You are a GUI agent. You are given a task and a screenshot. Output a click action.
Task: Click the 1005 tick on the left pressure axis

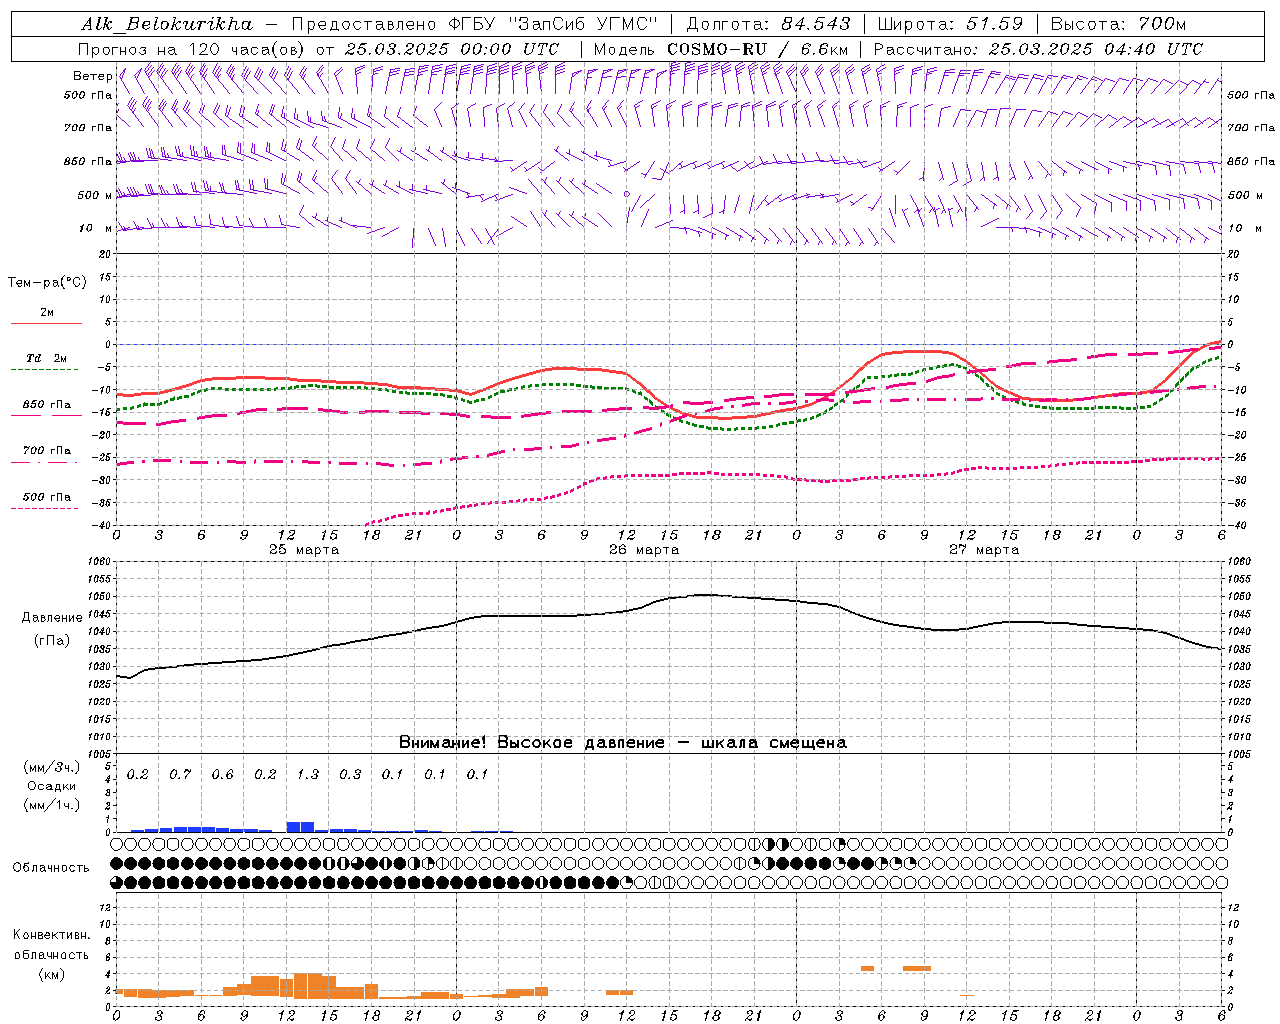coord(98,754)
